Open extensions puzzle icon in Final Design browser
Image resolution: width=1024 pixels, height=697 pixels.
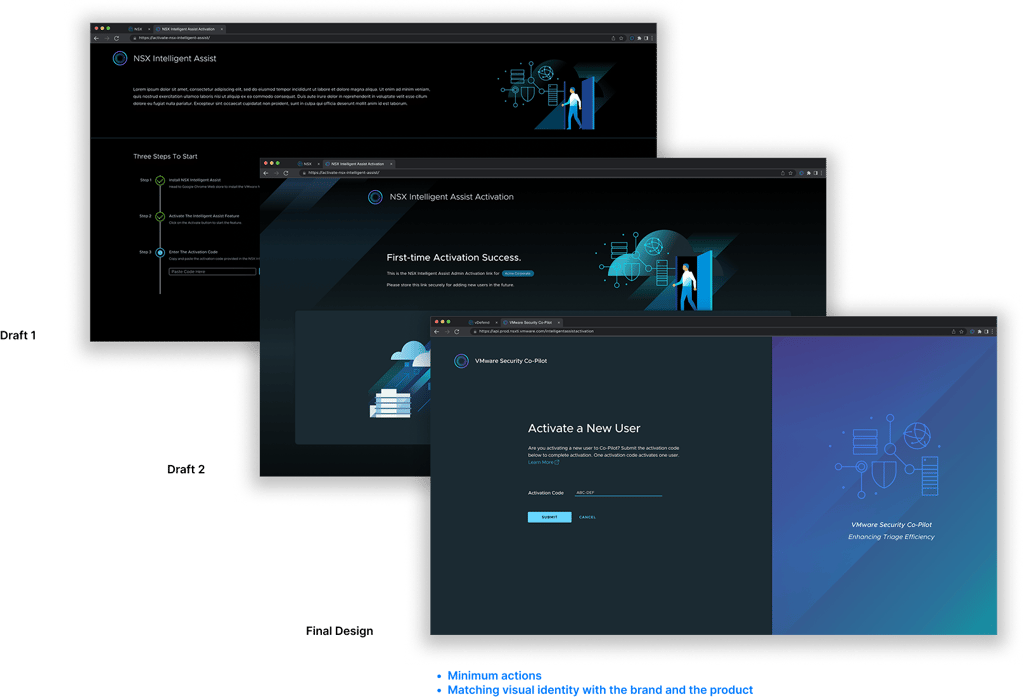979,331
